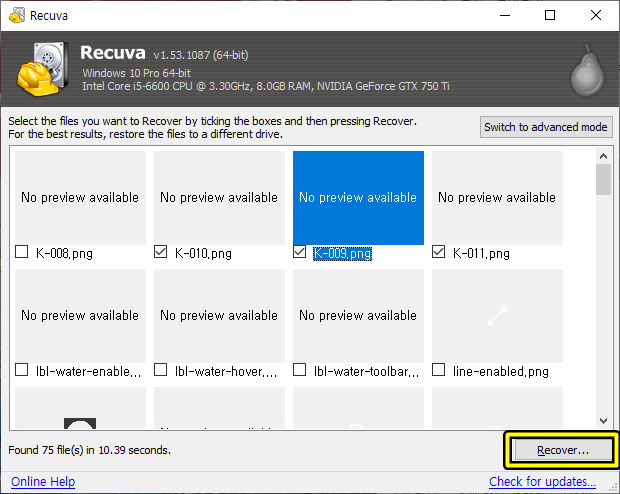The height and width of the screenshot is (494, 620).
Task: Select the lbl-water-toolbar thumbnail
Action: [358, 316]
